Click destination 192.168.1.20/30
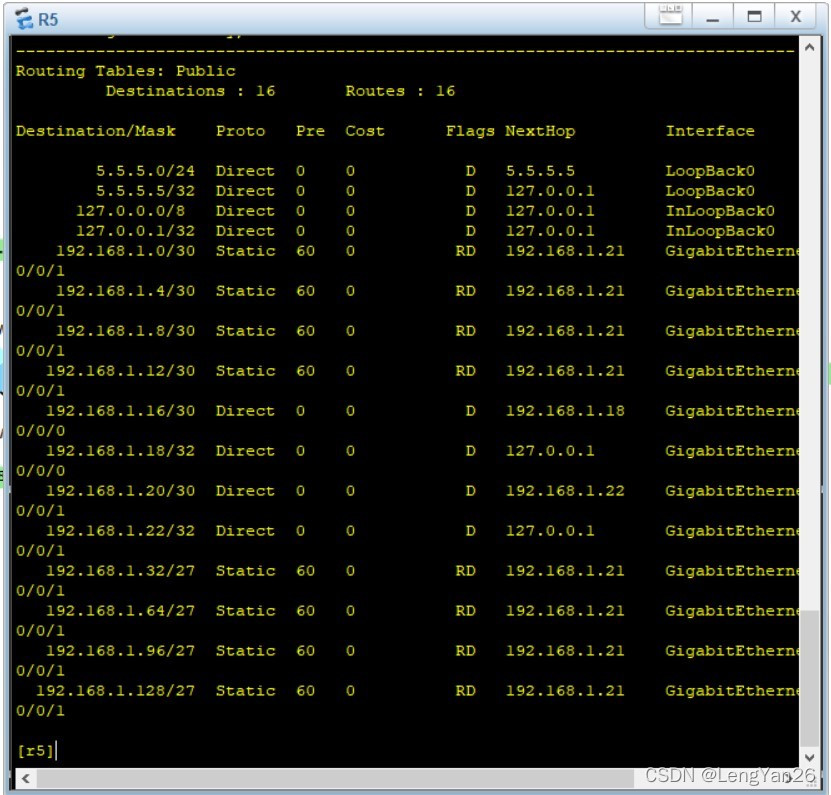Screen dimensions: 831x795 click(120, 491)
